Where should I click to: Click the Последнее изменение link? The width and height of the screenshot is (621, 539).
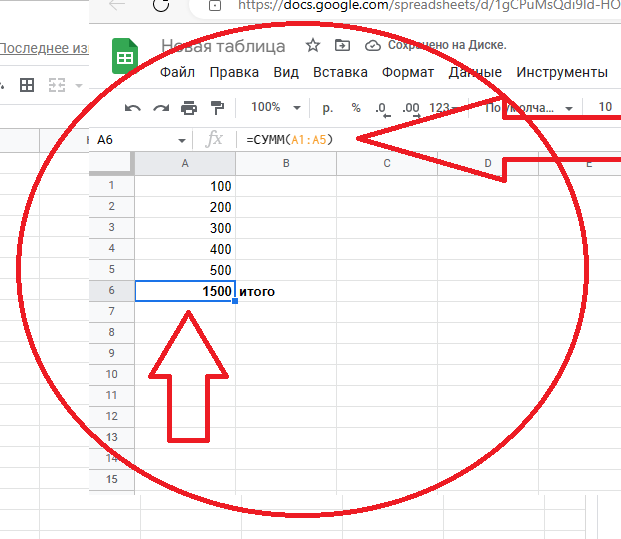[44, 48]
